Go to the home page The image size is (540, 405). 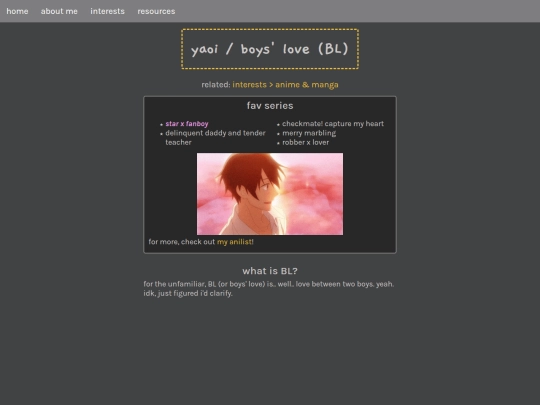click(x=17, y=11)
